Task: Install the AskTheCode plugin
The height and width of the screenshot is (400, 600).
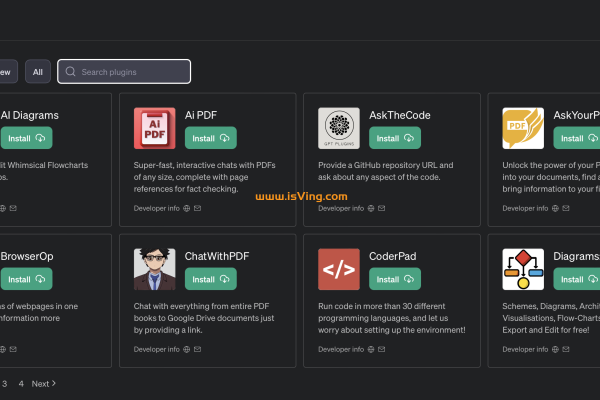Action: [x=395, y=138]
